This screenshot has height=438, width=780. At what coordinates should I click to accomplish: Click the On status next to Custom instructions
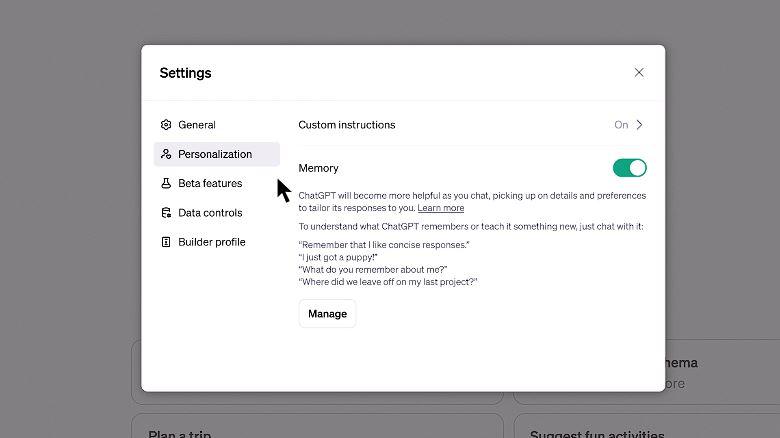[x=621, y=125]
